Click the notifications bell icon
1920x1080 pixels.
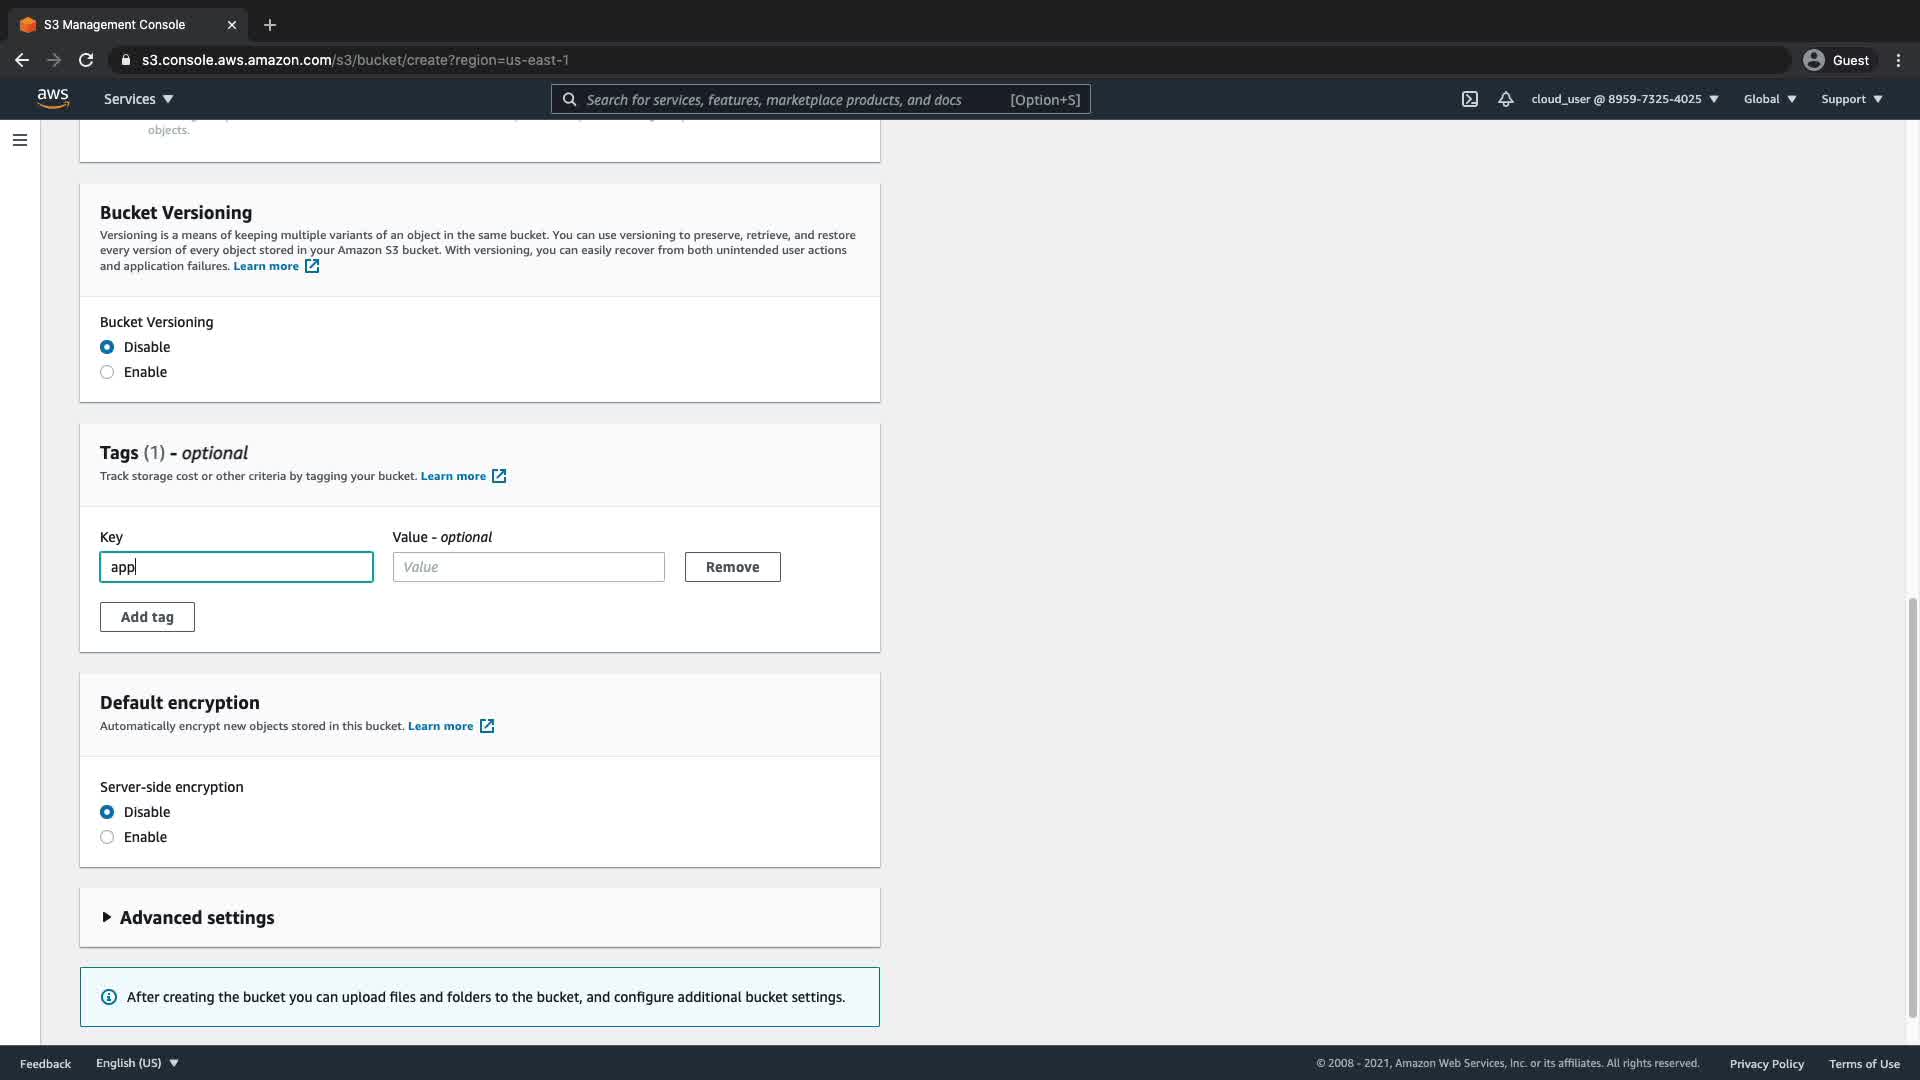pyautogui.click(x=1505, y=99)
